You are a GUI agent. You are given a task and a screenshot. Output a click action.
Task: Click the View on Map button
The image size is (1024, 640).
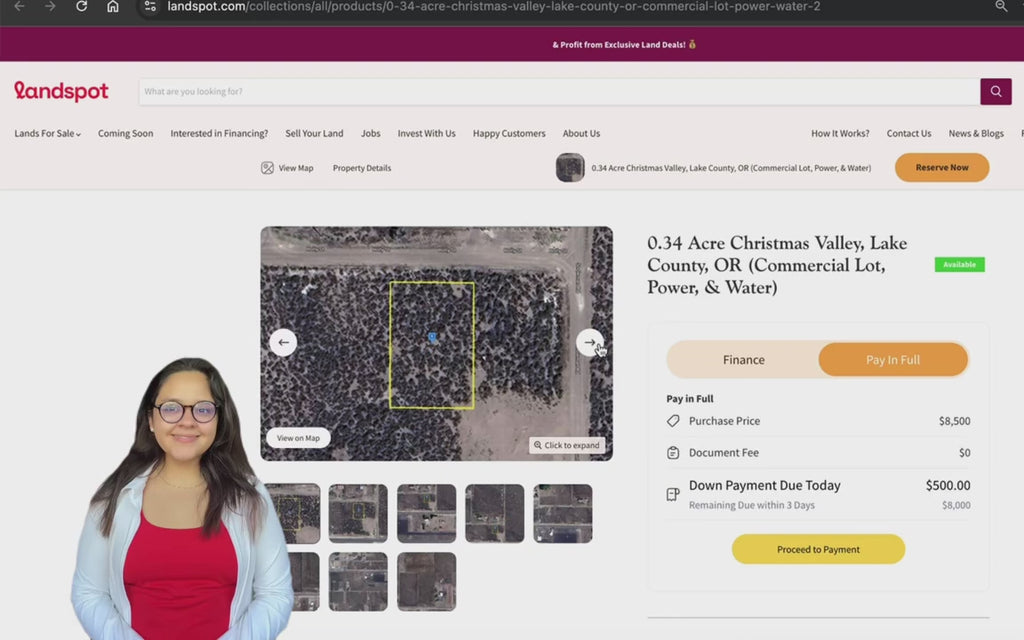(298, 438)
